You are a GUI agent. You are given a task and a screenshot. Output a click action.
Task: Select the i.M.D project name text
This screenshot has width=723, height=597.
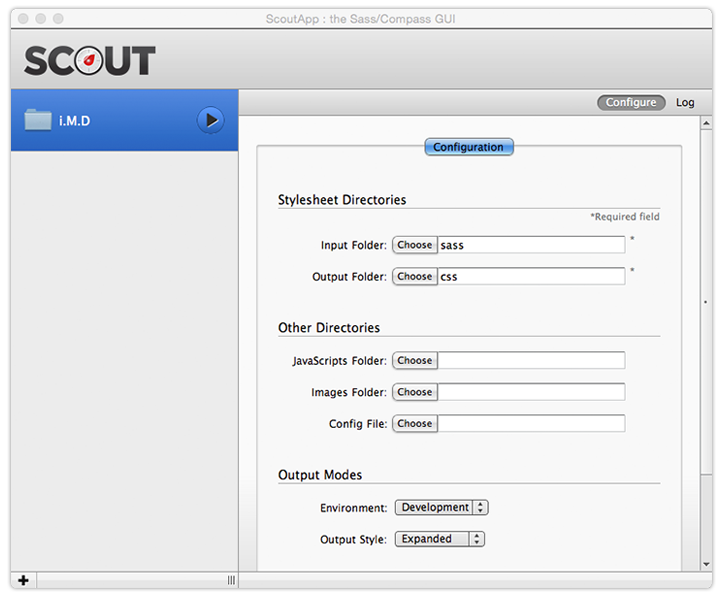74,121
